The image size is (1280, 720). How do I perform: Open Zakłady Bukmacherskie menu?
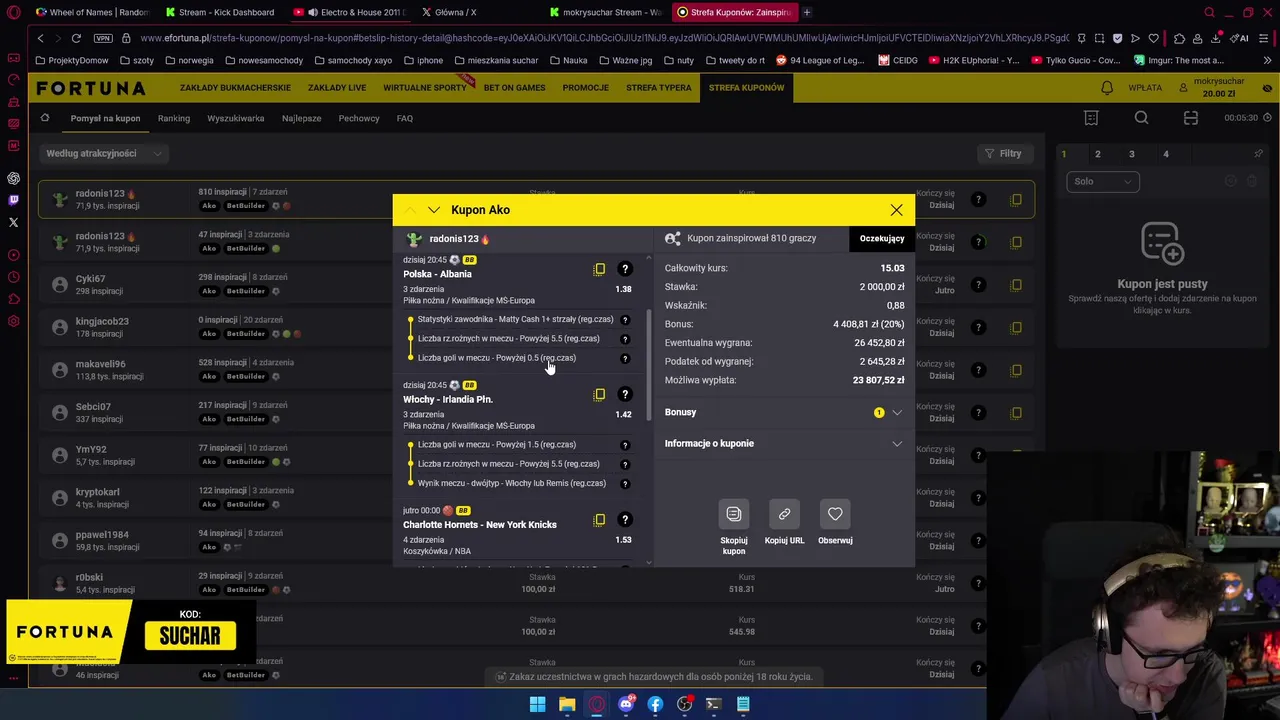[235, 88]
